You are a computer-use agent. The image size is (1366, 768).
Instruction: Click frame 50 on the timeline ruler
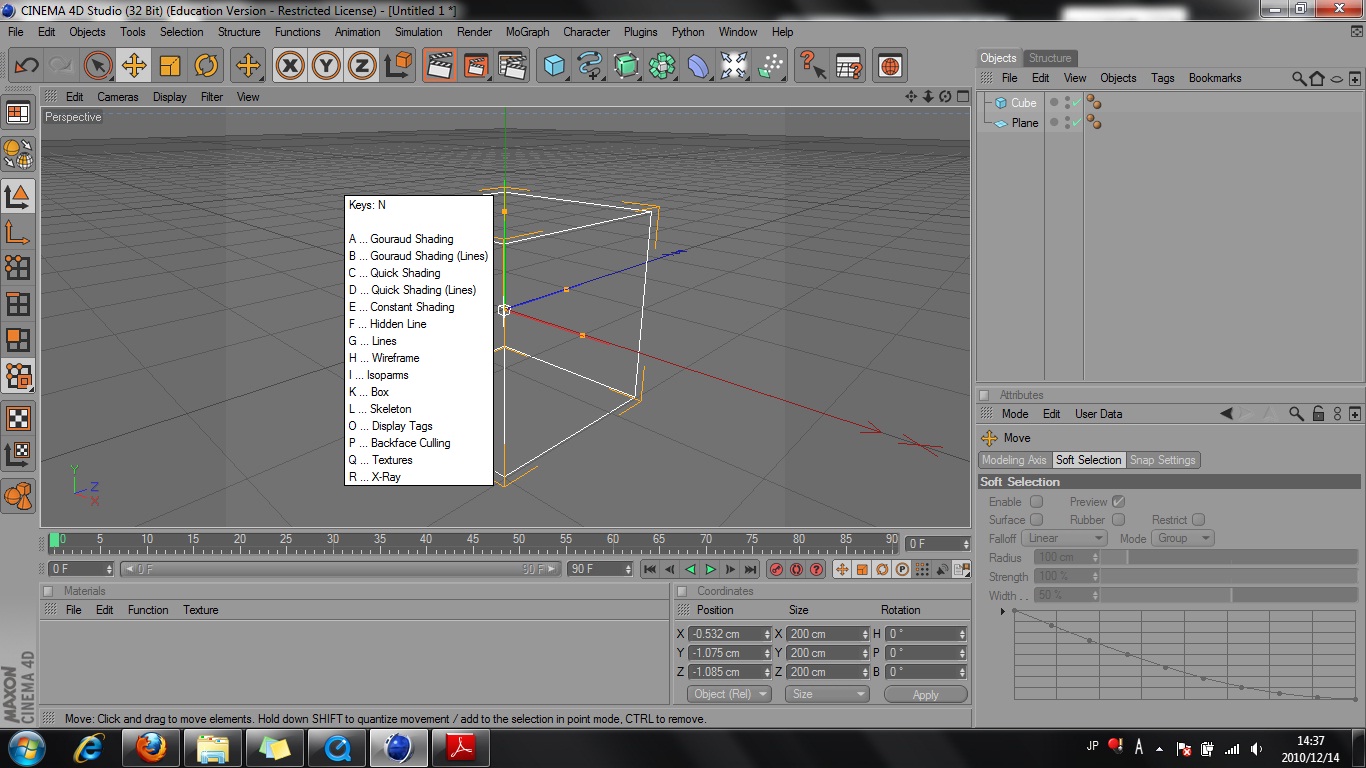click(519, 541)
